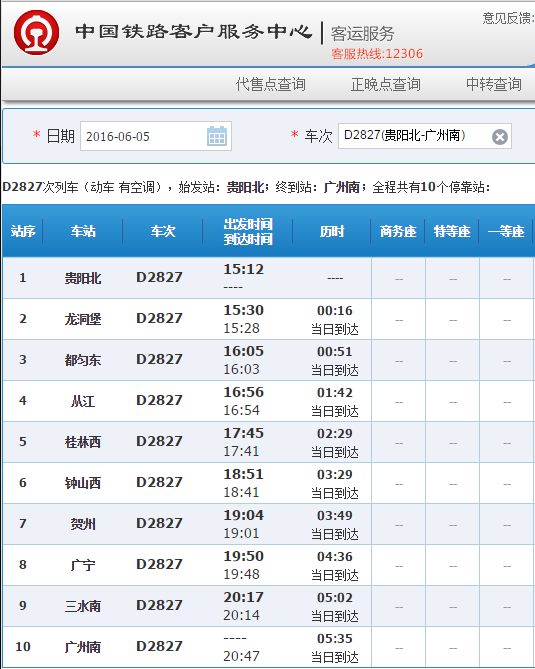Click the 客服热线:12306 text

[377, 54]
